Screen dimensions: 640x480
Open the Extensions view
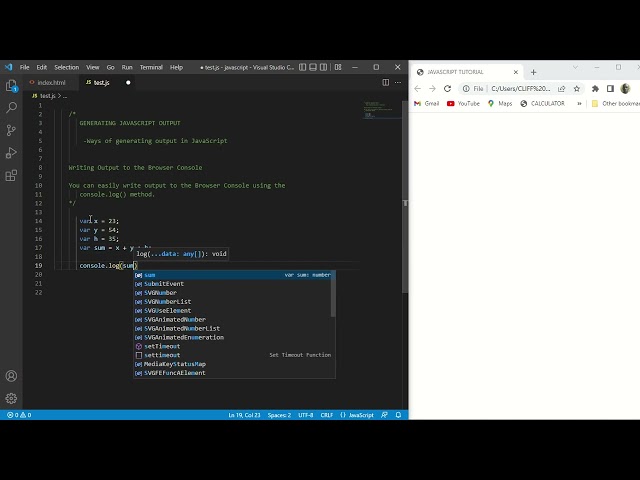(x=11, y=176)
